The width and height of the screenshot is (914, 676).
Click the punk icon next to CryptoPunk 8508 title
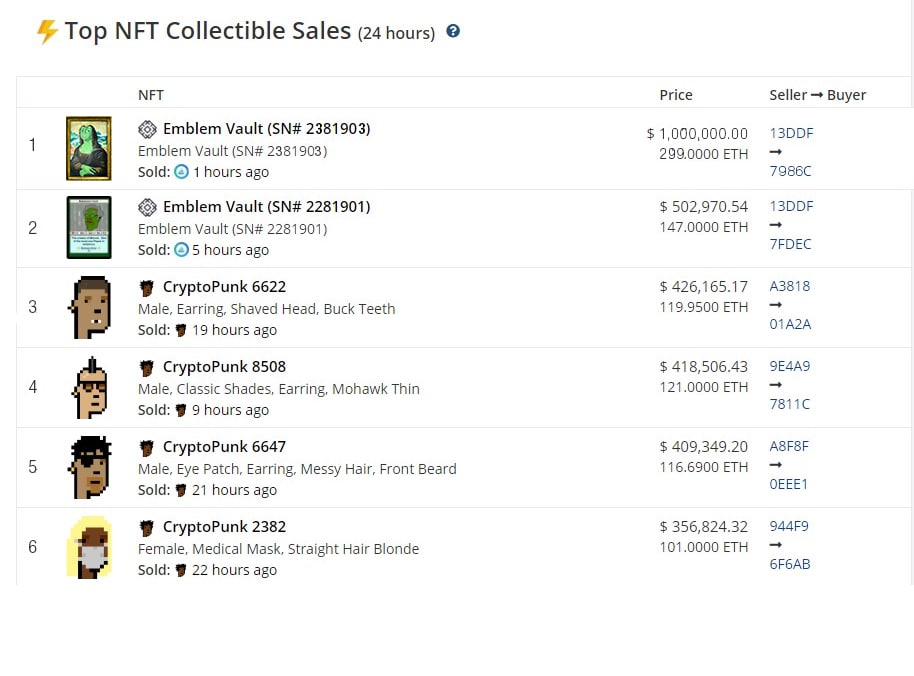pos(147,368)
